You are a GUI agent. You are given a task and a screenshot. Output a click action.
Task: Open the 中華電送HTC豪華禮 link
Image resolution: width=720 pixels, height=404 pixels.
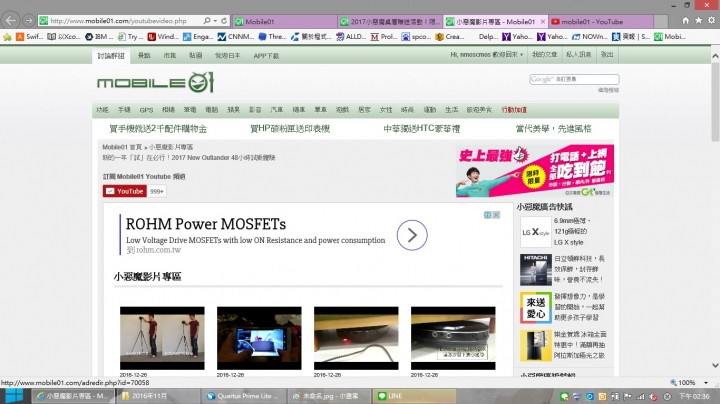click(x=422, y=129)
